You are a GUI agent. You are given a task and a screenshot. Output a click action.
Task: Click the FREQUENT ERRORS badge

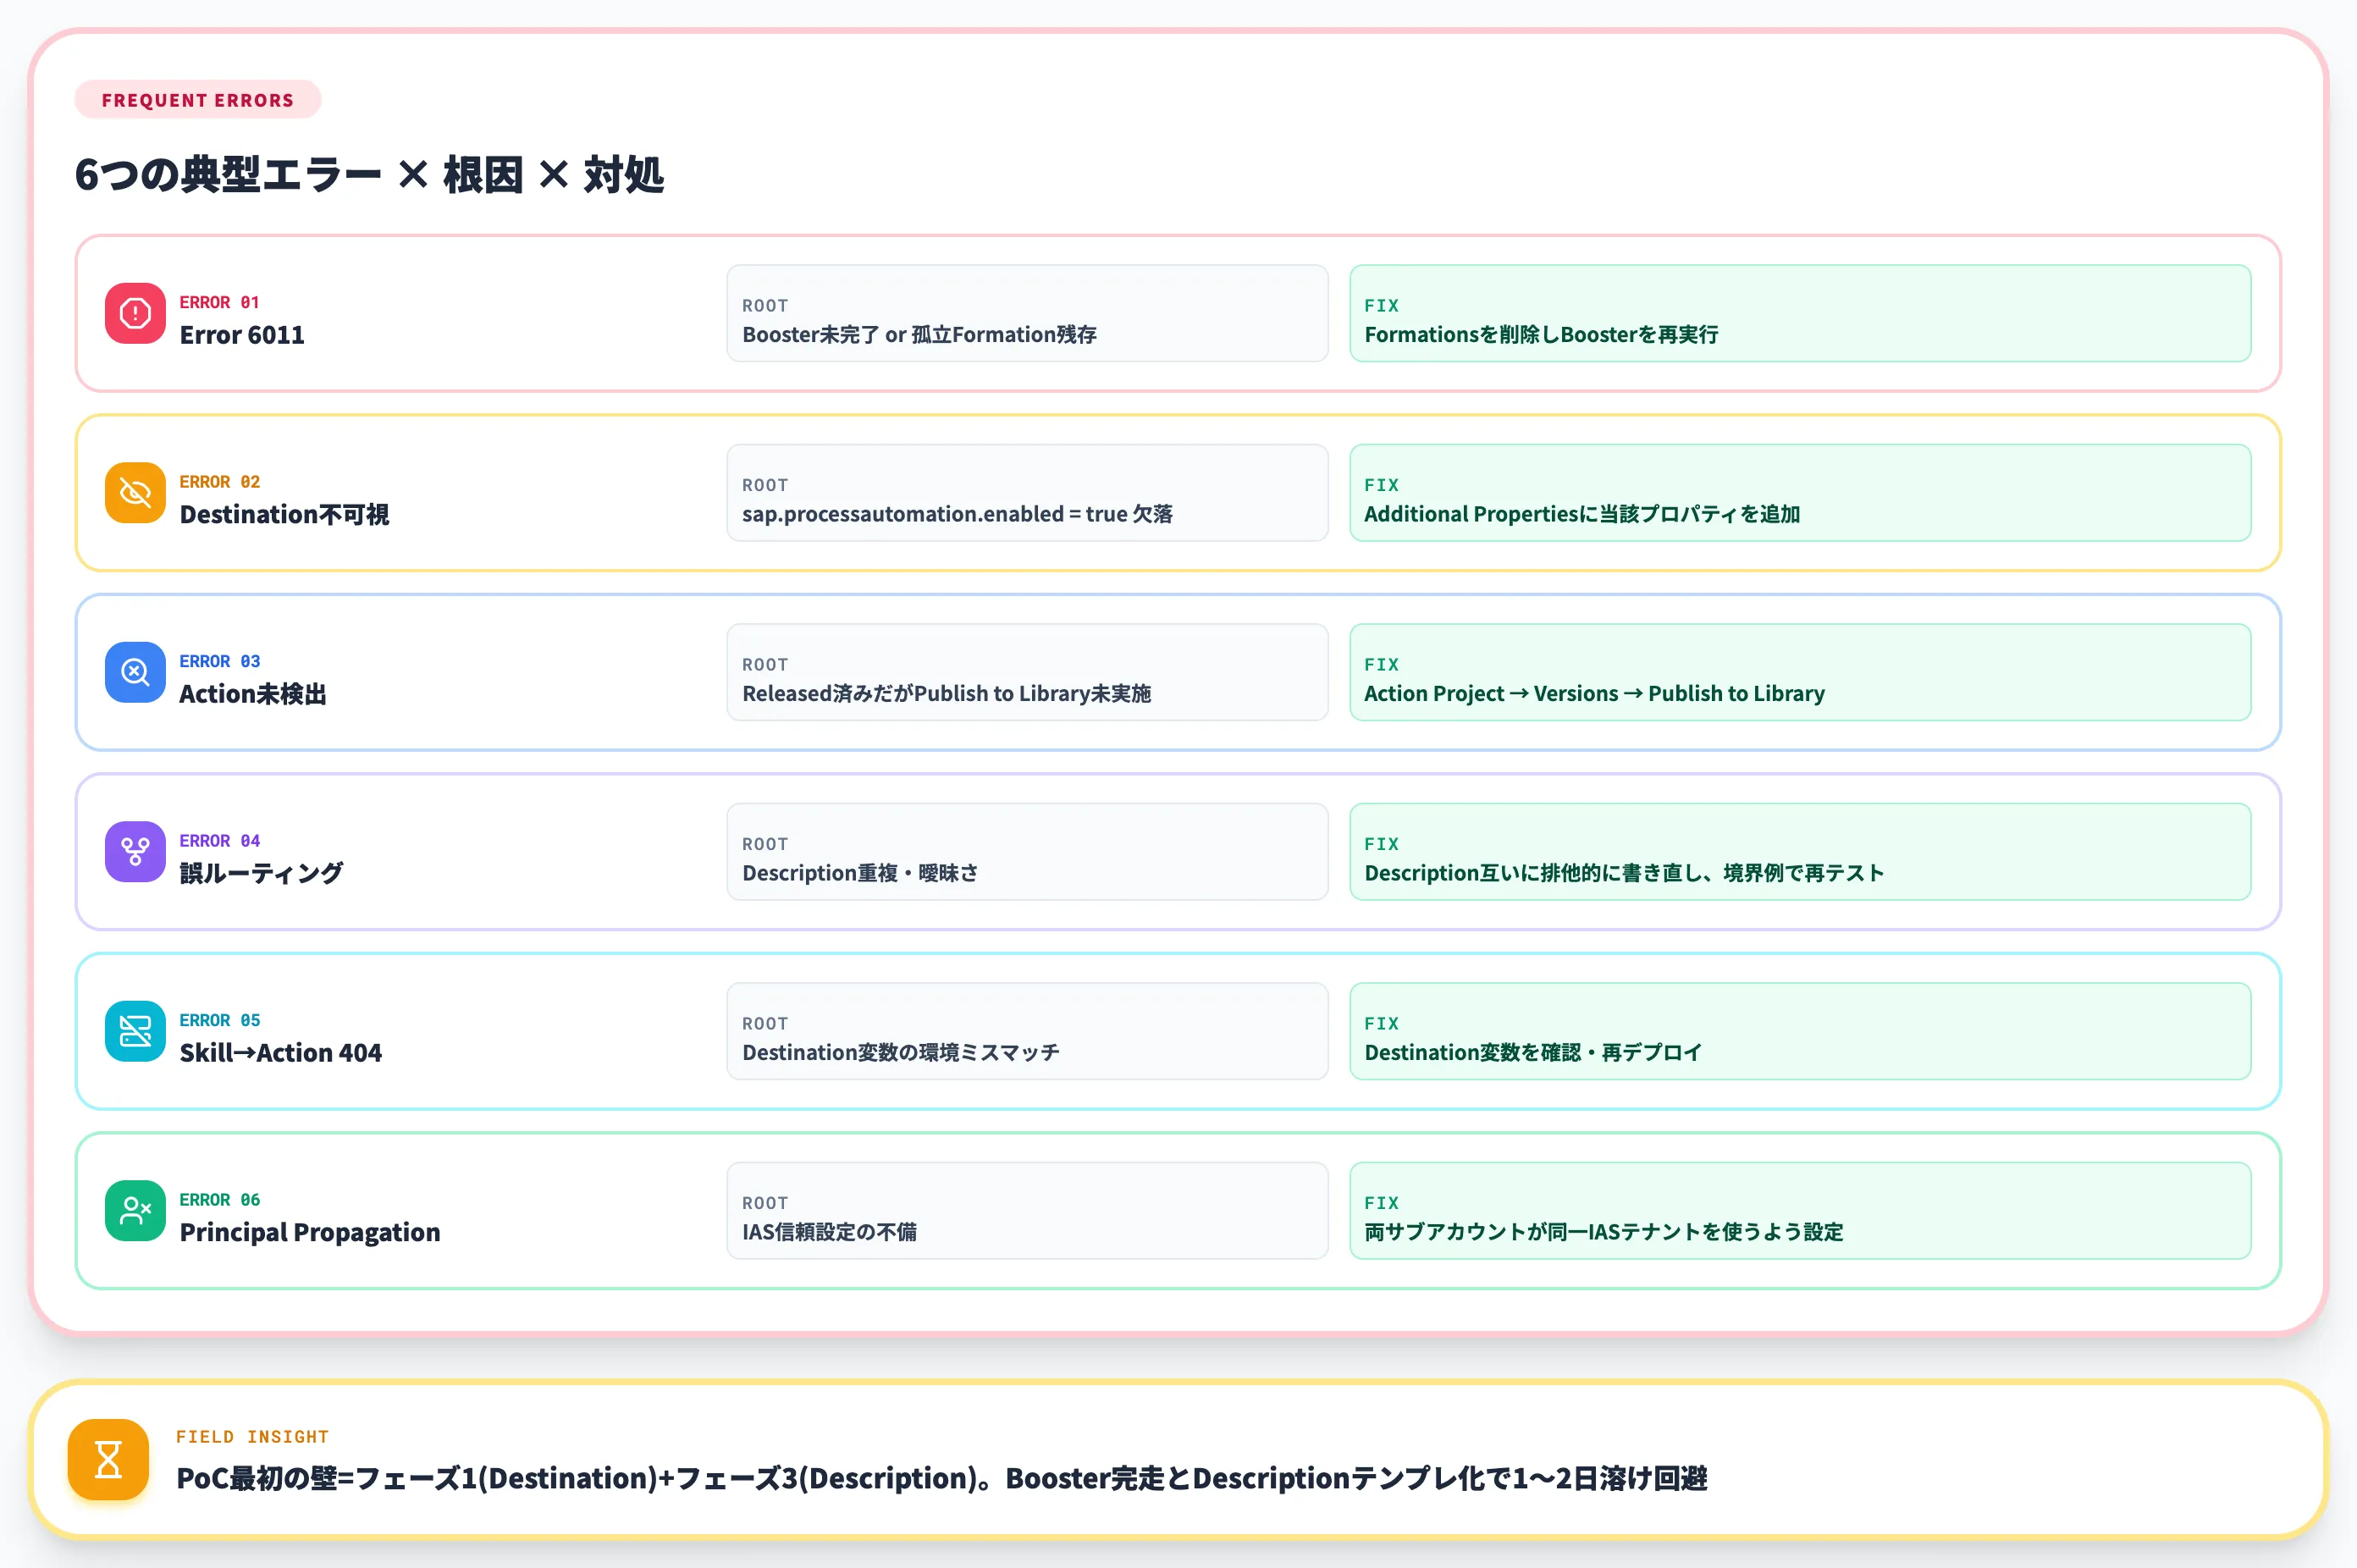click(198, 100)
